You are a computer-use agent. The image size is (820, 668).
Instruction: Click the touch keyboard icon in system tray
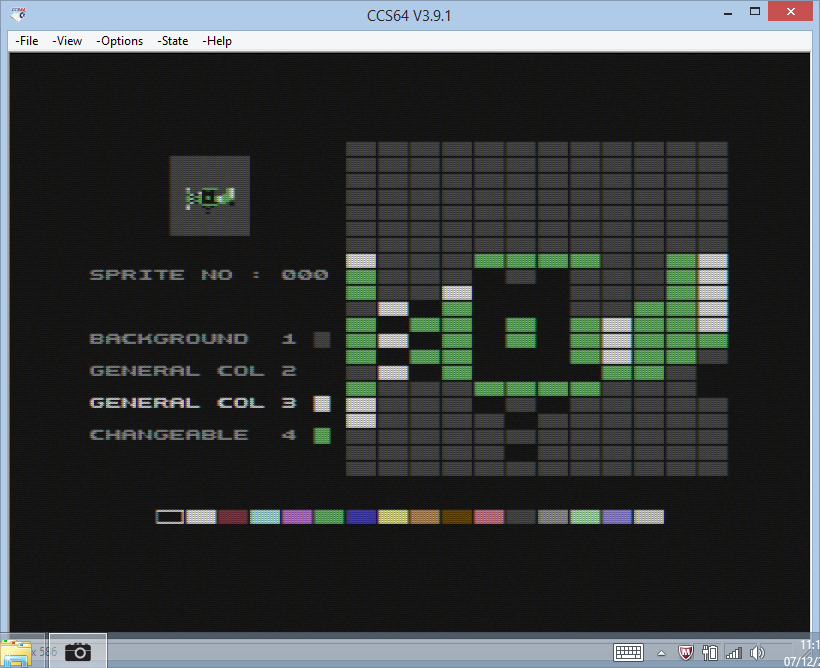tap(628, 651)
